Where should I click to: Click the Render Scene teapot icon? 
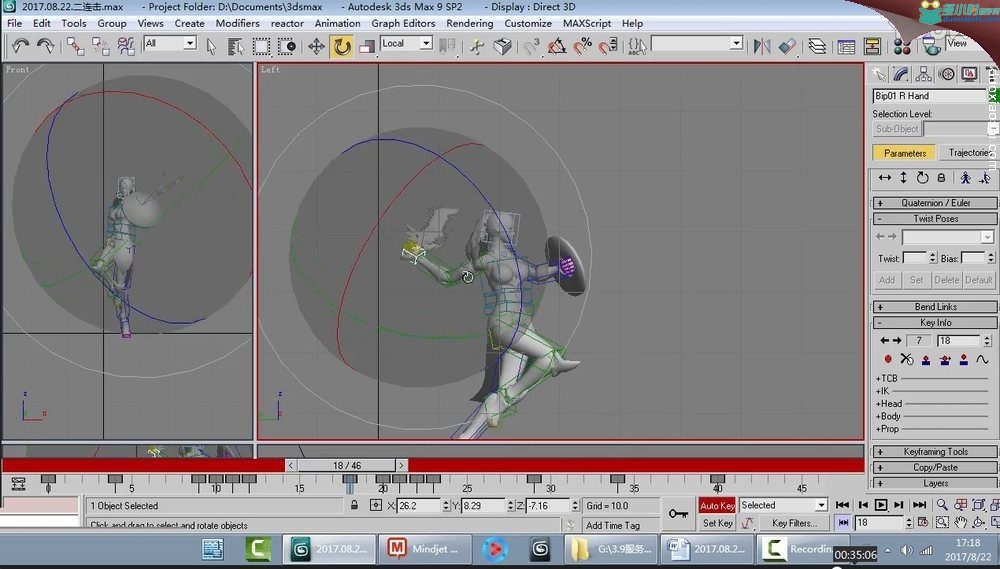[x=931, y=46]
